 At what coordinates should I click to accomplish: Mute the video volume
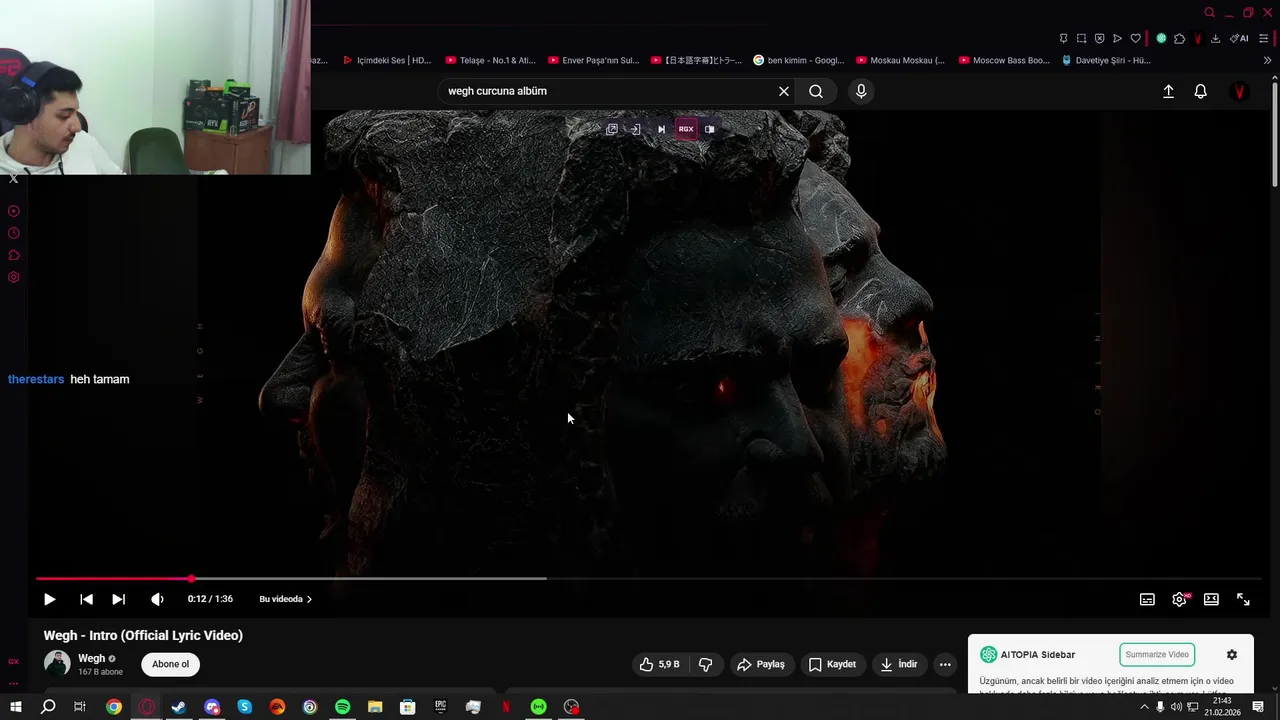157,599
